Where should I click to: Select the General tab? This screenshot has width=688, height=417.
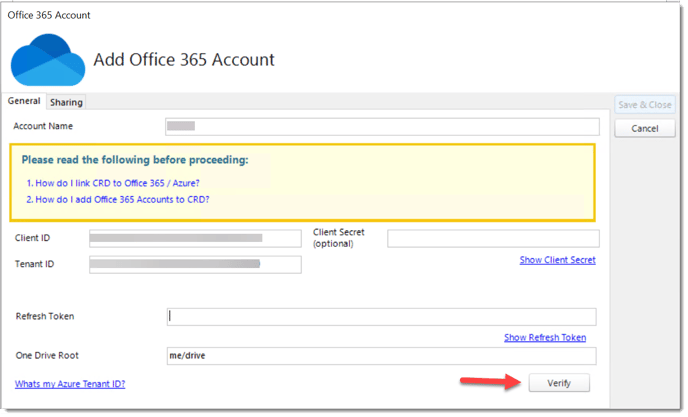click(24, 101)
